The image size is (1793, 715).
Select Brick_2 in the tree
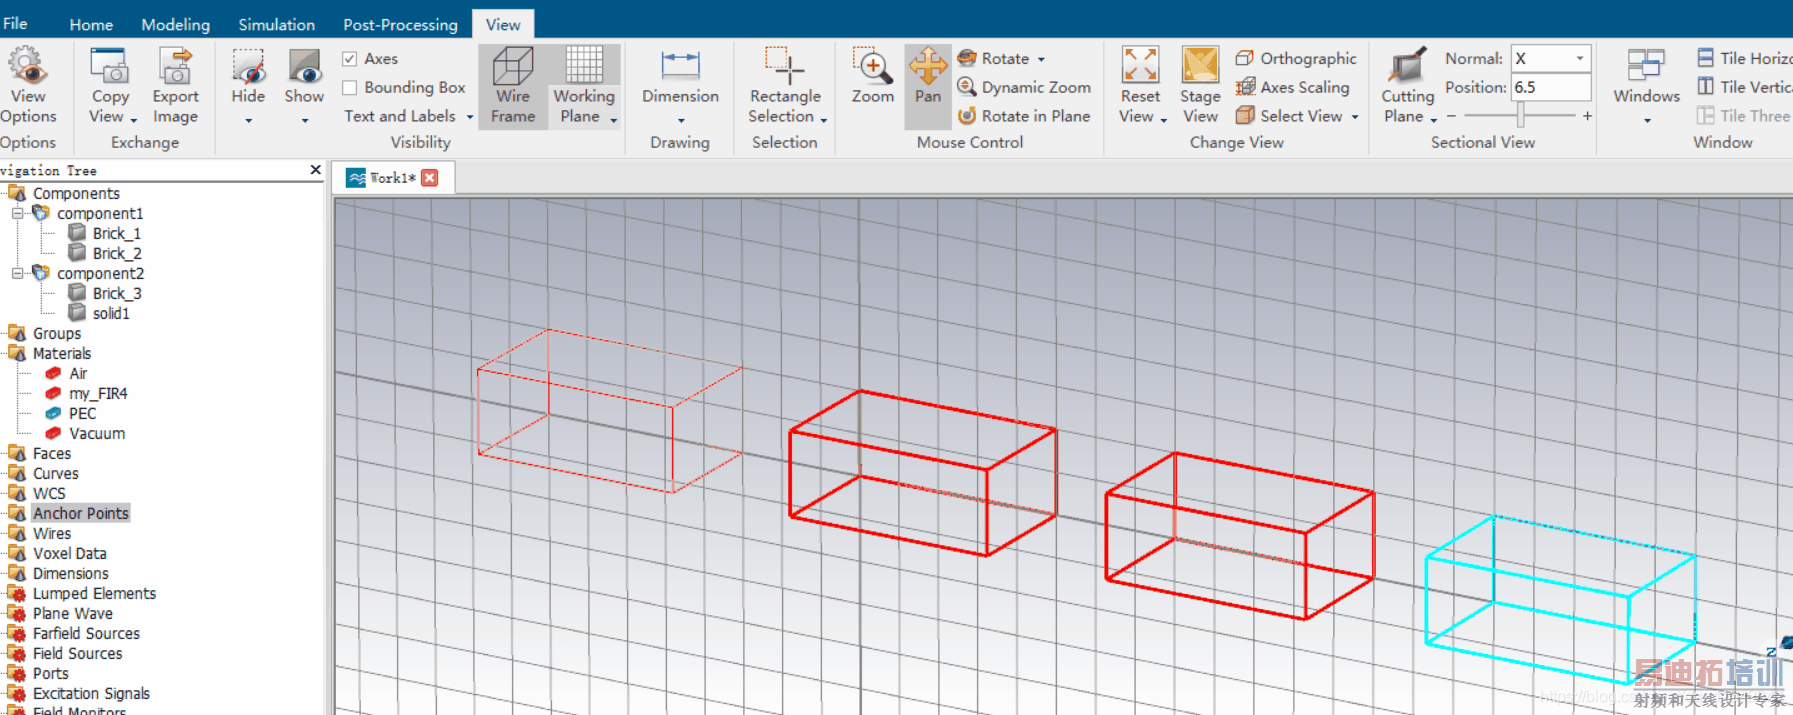[x=116, y=253]
